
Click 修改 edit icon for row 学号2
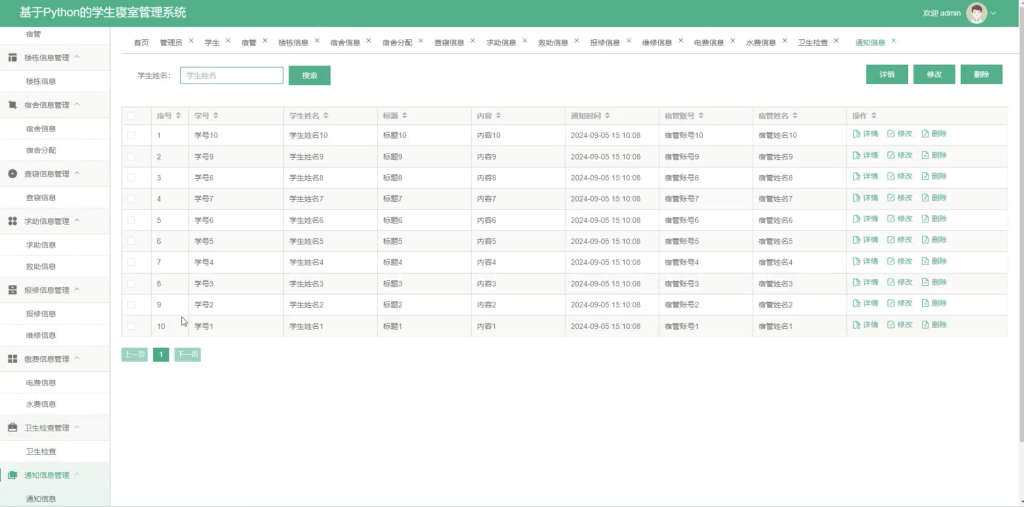(891, 303)
